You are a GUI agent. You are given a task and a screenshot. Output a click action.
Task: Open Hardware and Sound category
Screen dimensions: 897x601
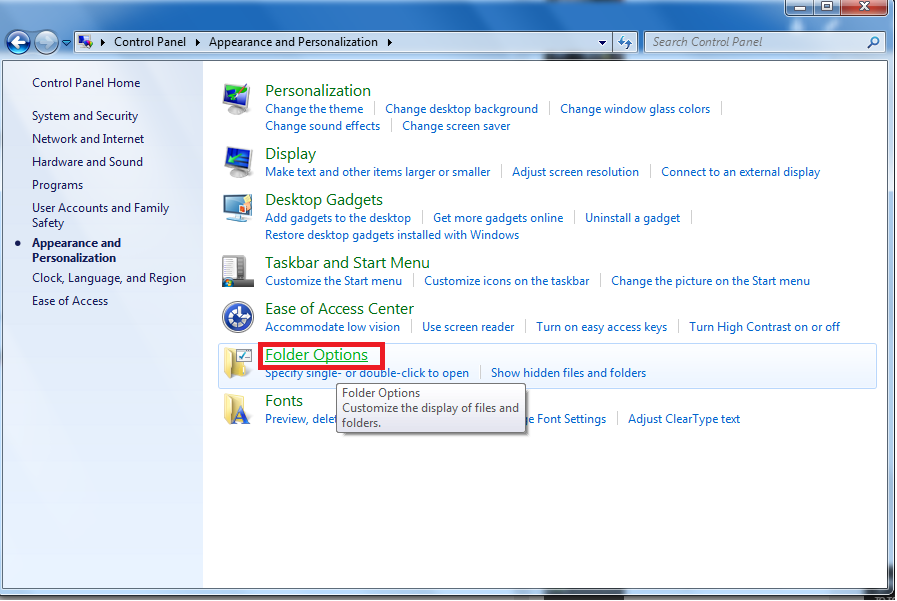[88, 162]
